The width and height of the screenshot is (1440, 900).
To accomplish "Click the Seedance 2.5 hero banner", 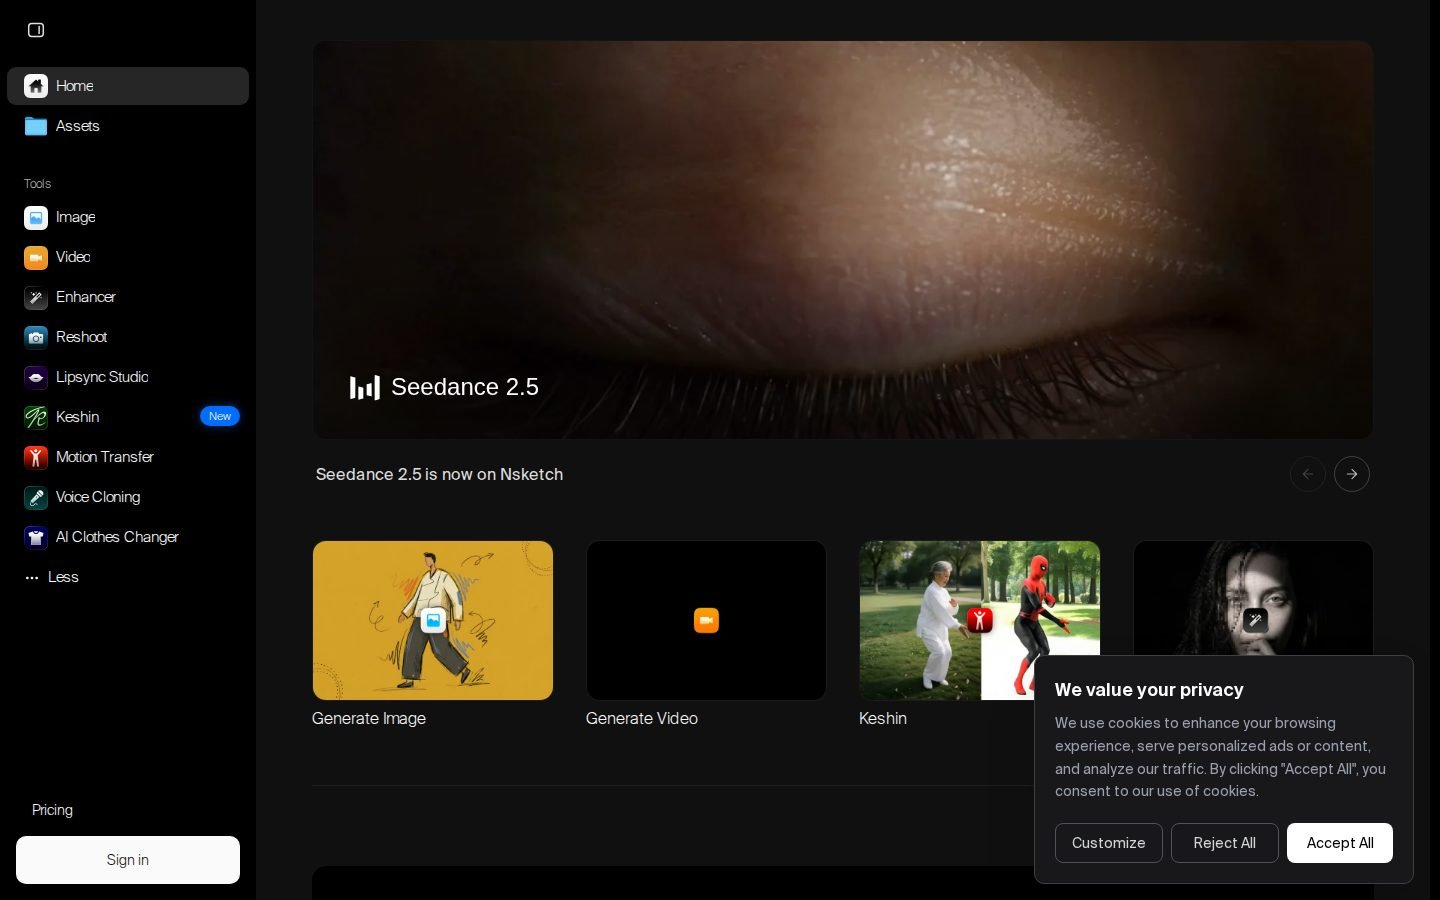I will tap(843, 240).
